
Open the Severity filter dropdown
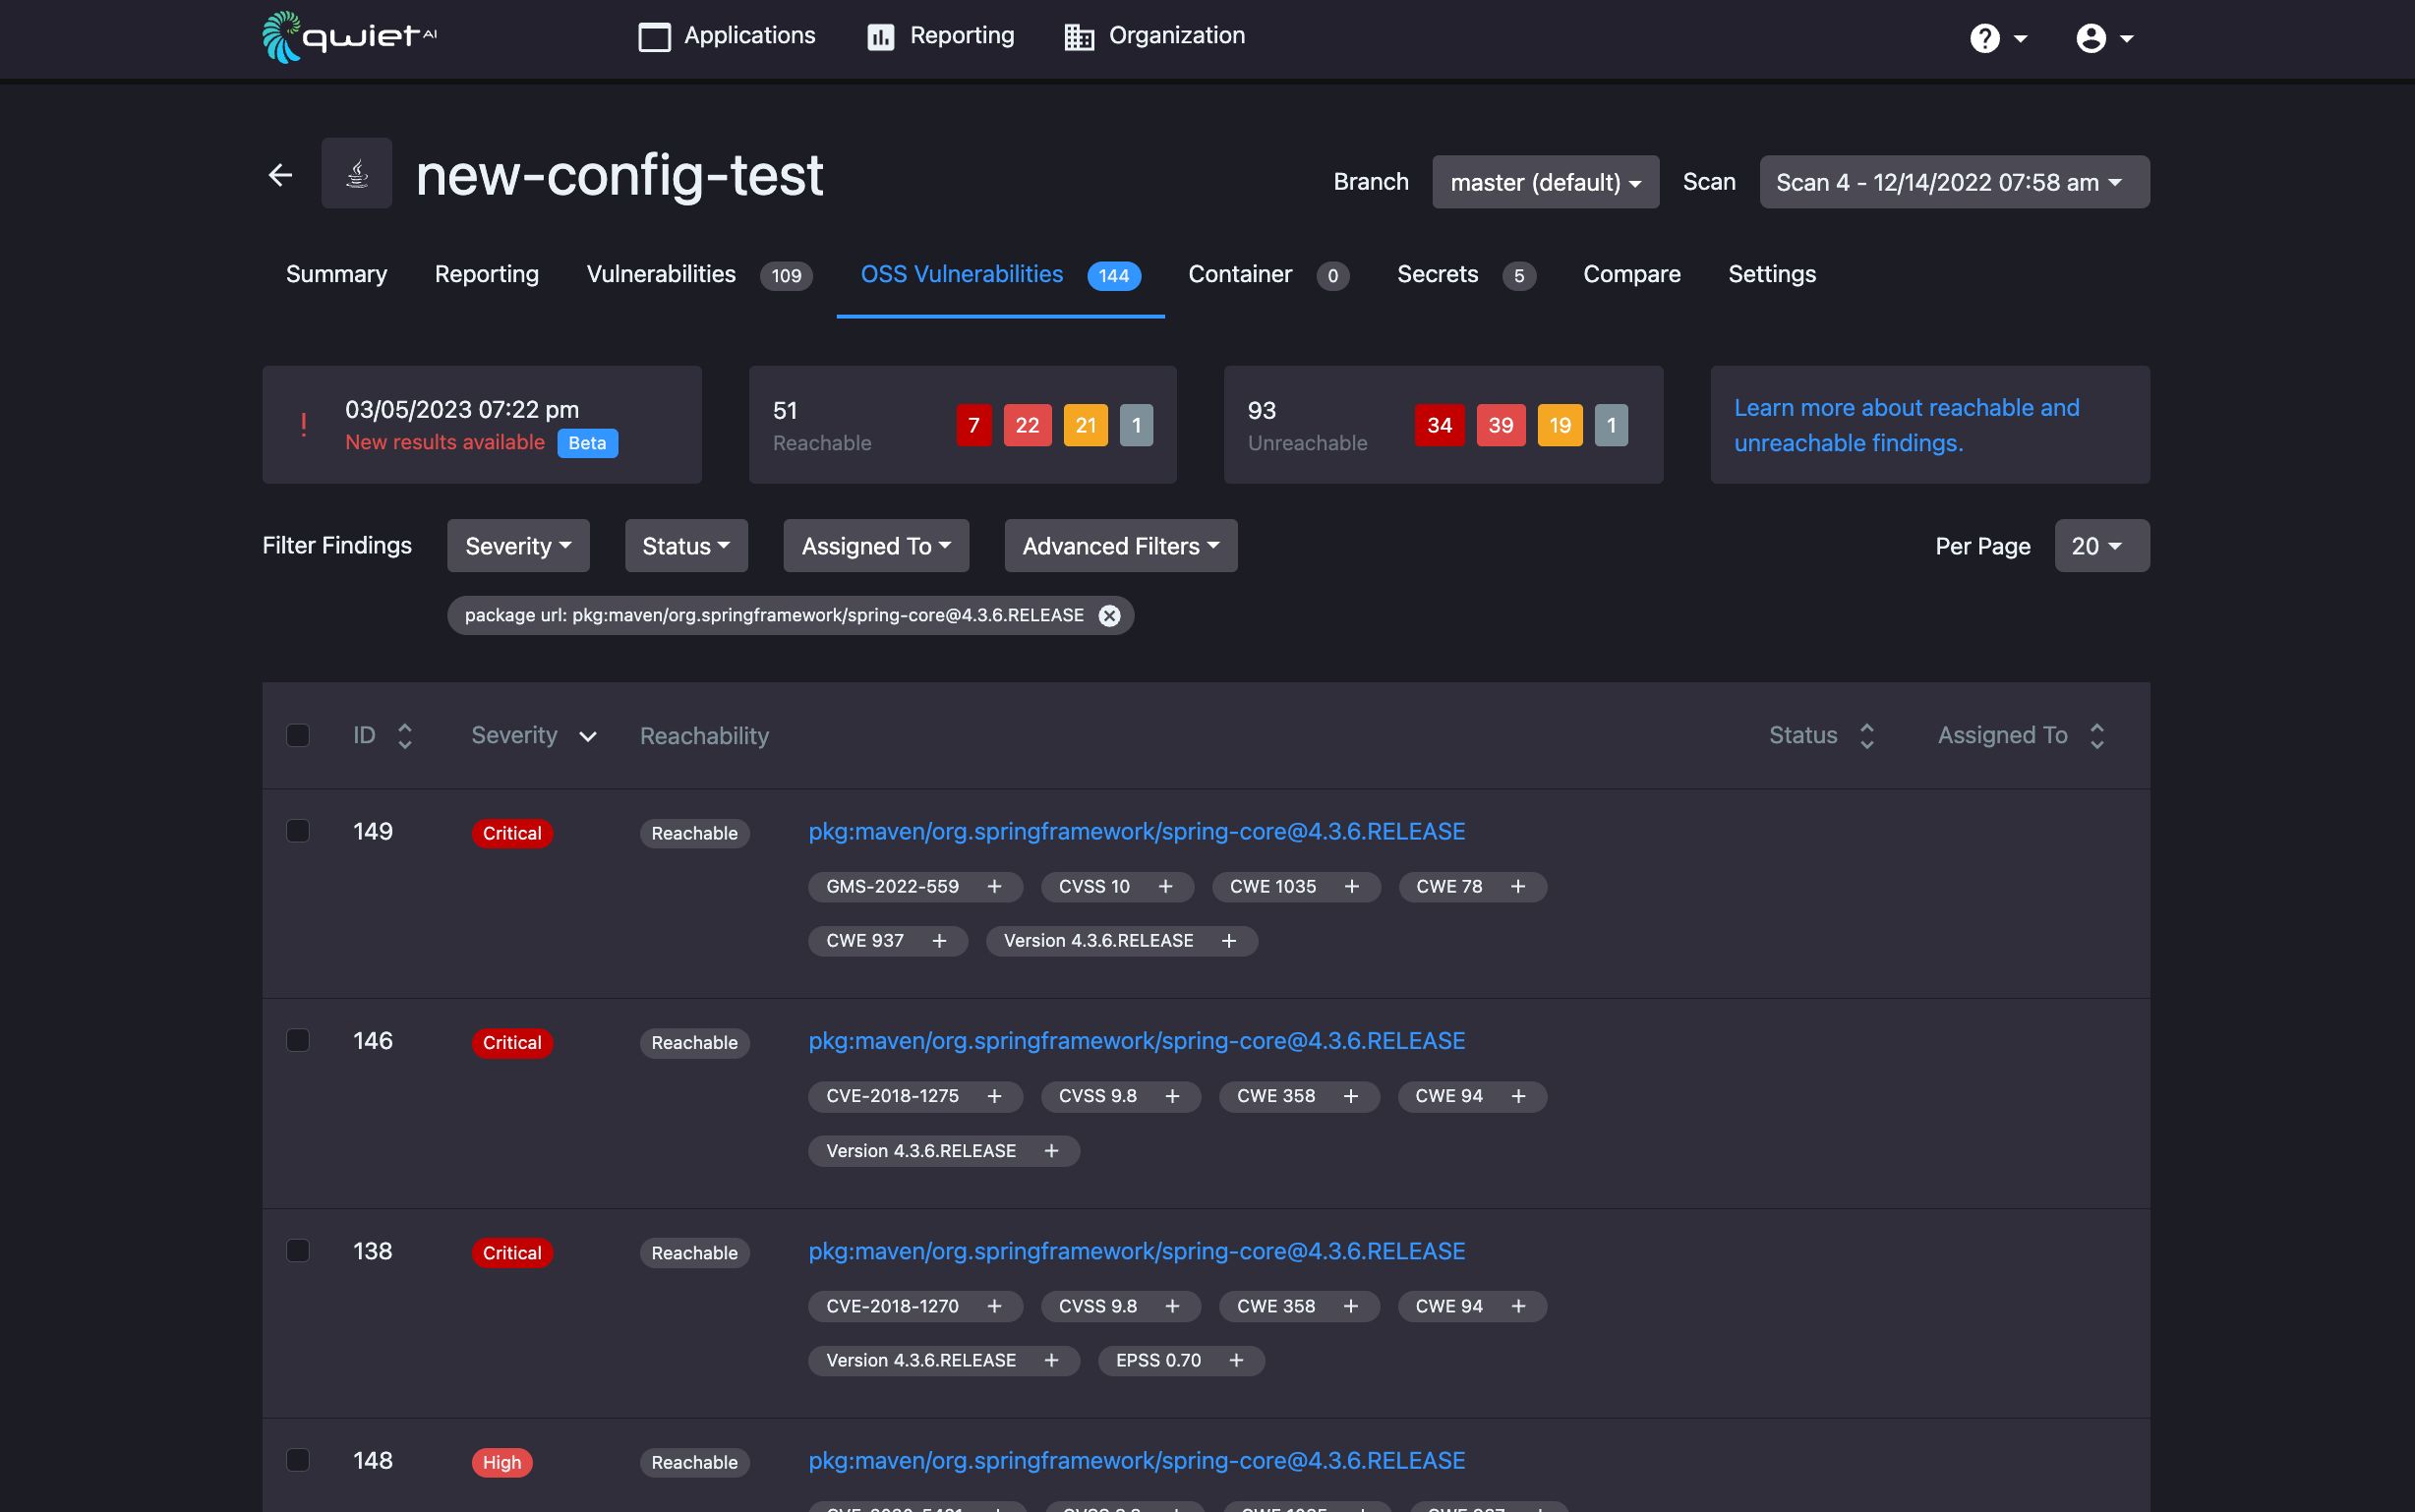click(518, 546)
